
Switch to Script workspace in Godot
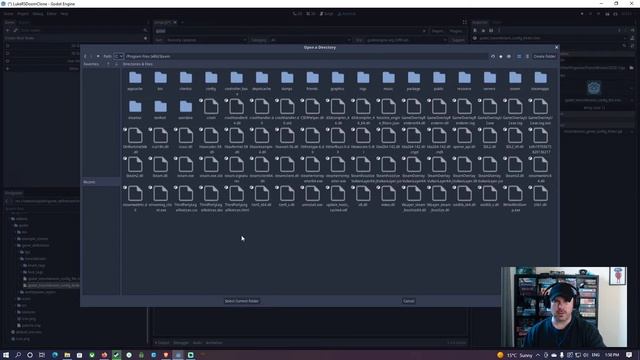tap(327, 14)
